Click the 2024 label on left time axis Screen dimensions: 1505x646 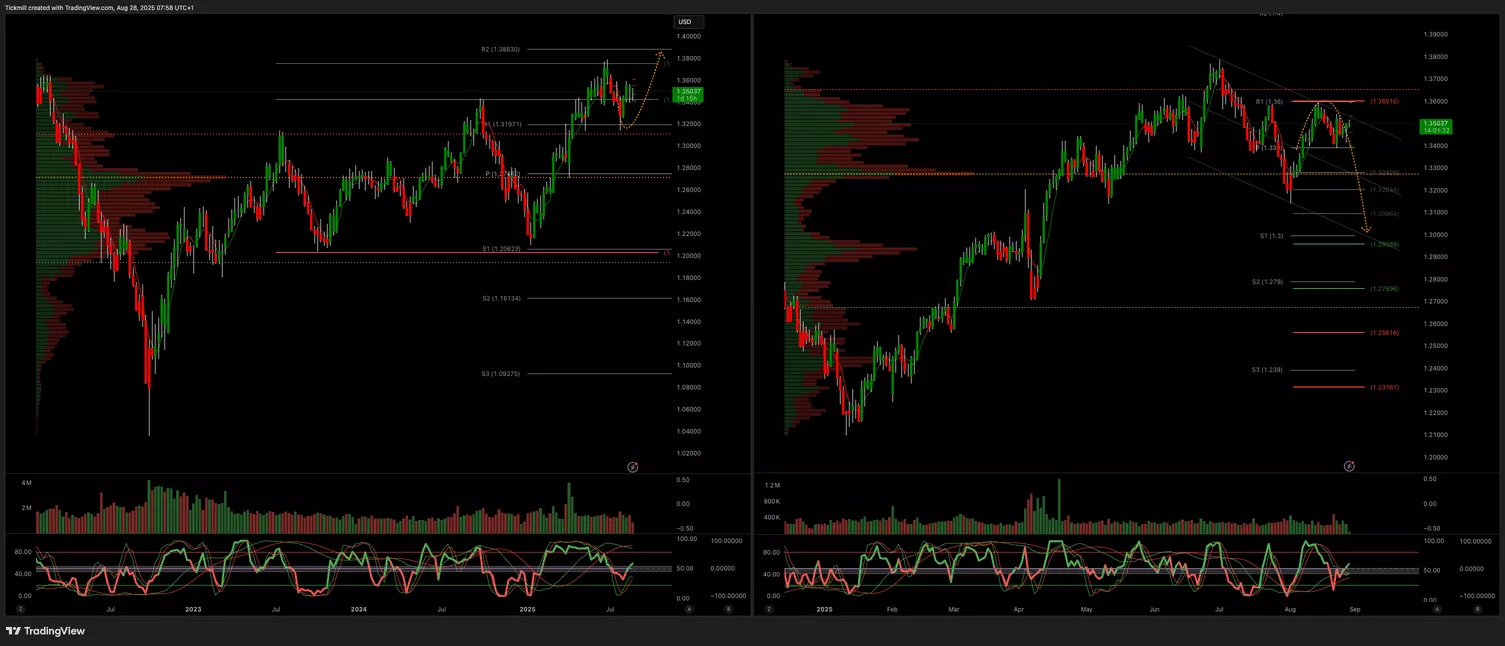click(x=357, y=608)
